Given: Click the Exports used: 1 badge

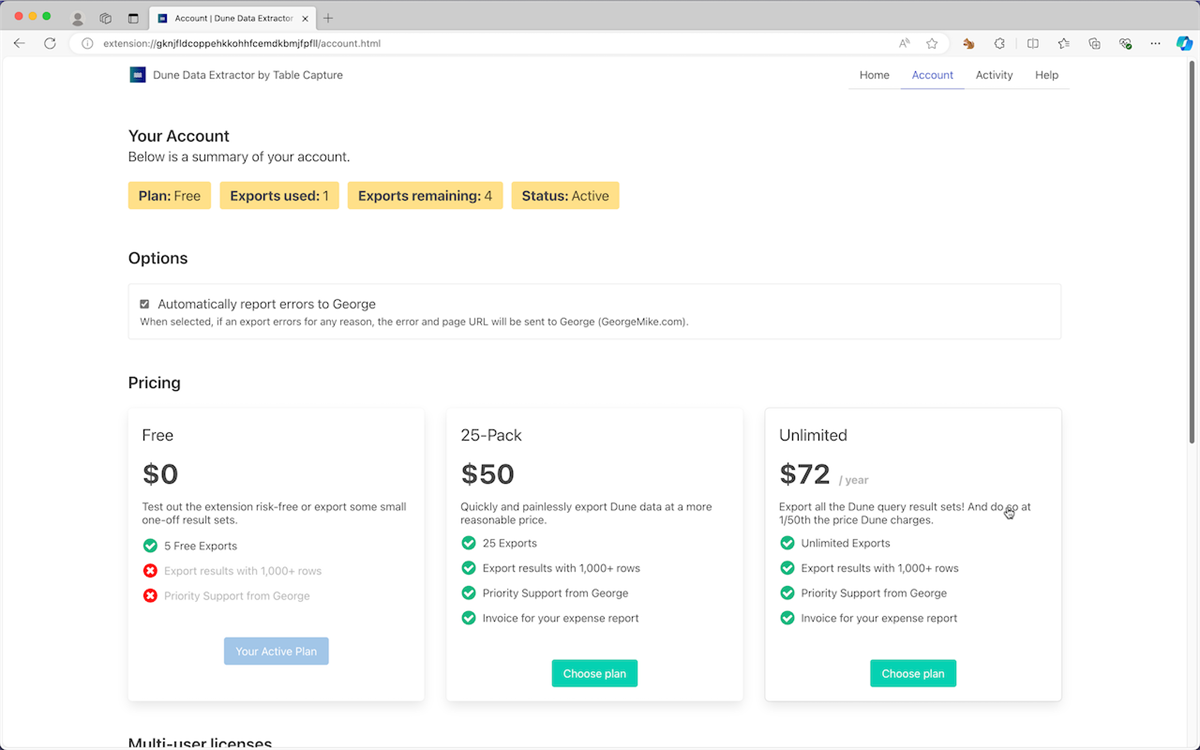Looking at the screenshot, I should (x=279, y=196).
